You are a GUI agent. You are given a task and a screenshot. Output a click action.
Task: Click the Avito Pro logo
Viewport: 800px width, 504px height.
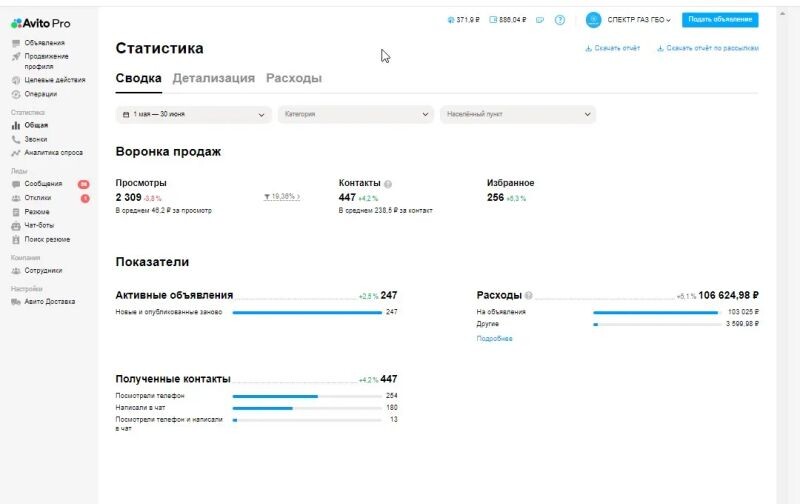[41, 23]
